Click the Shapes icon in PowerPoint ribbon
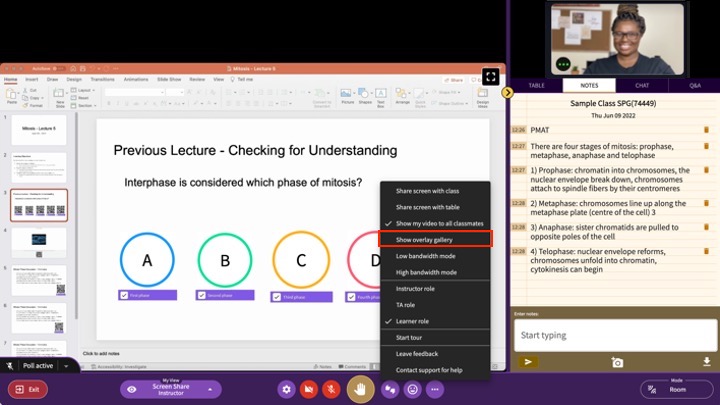Screen dimensions: 720x405 pyautogui.click(x=365, y=96)
